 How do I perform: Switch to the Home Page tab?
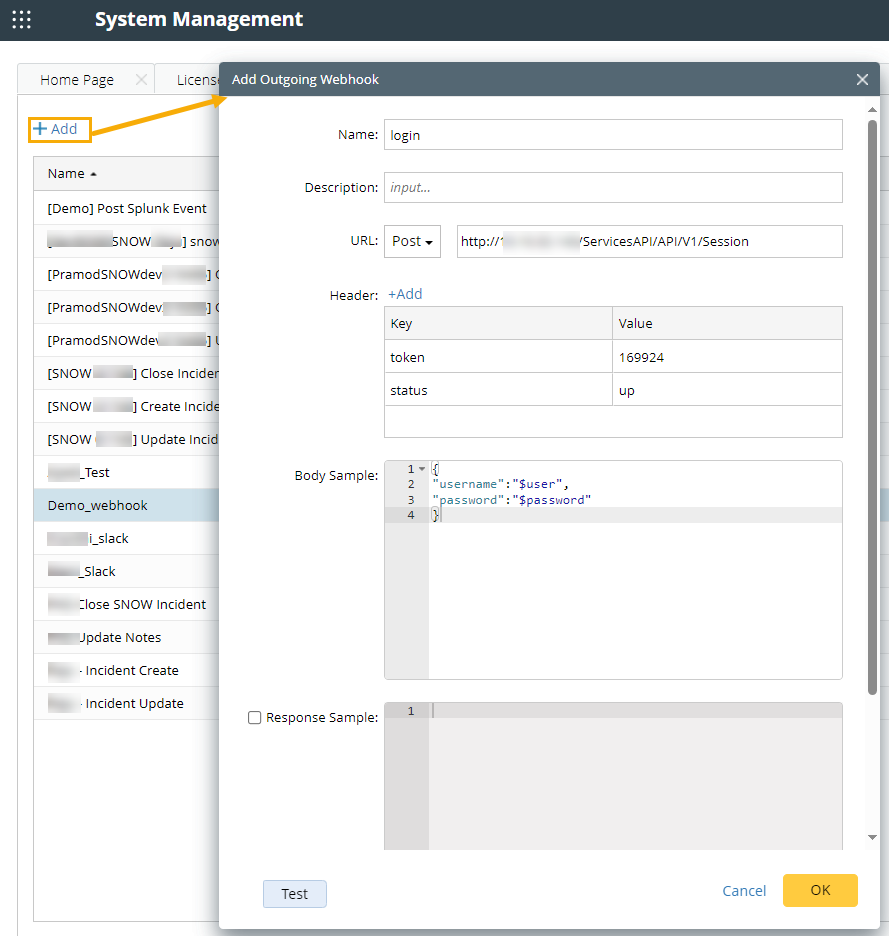tap(77, 80)
